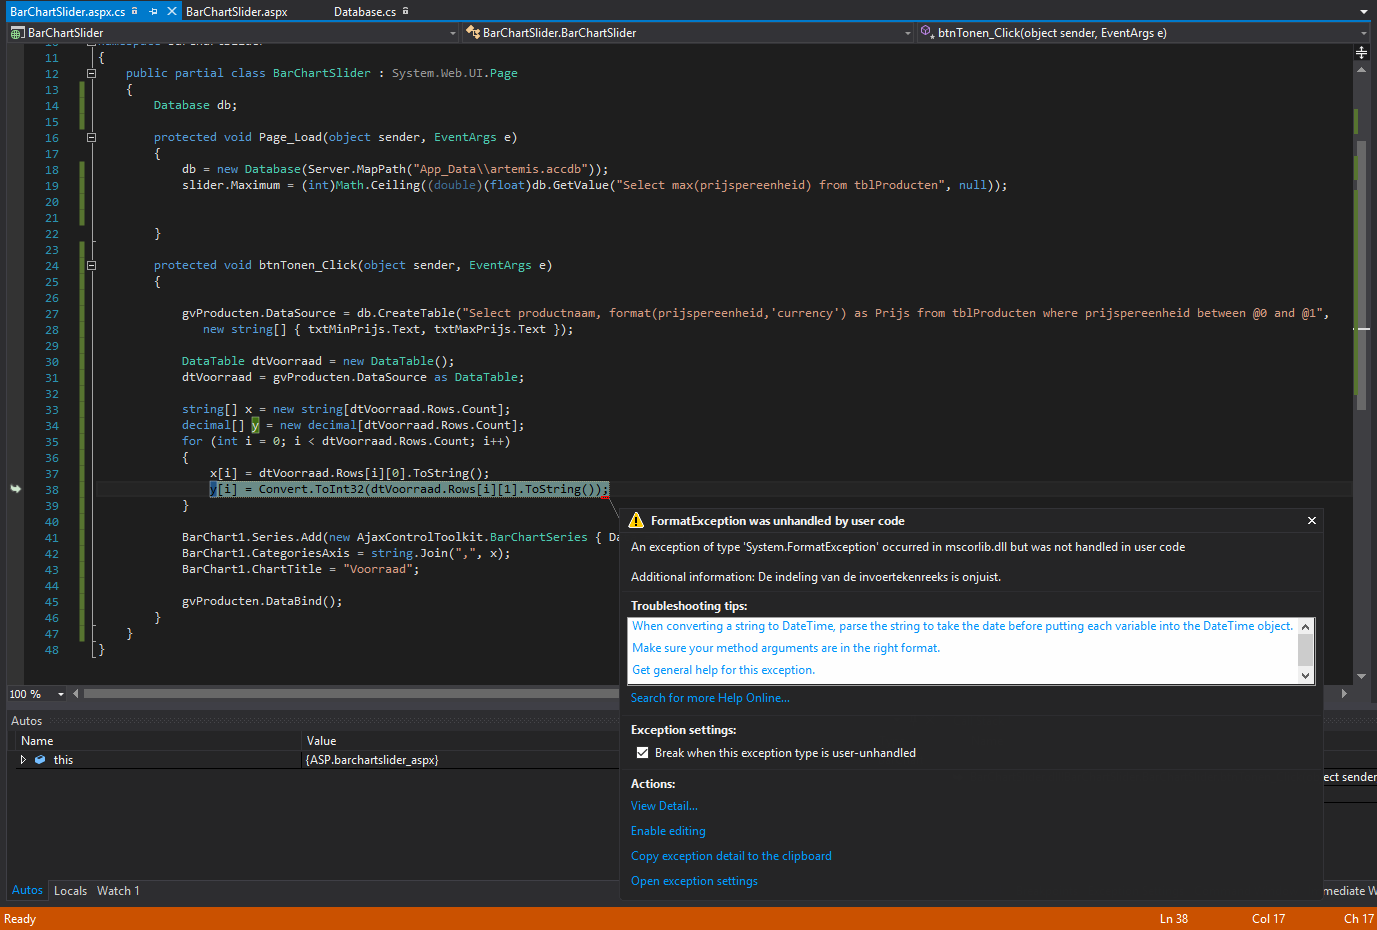
Task: Close the BarChartSlider.aspx.cs tab
Action: click(x=172, y=12)
